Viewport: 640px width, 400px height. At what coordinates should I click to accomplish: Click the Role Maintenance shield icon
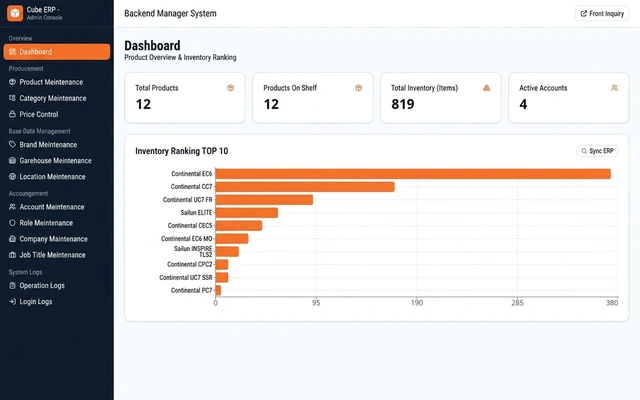12,223
